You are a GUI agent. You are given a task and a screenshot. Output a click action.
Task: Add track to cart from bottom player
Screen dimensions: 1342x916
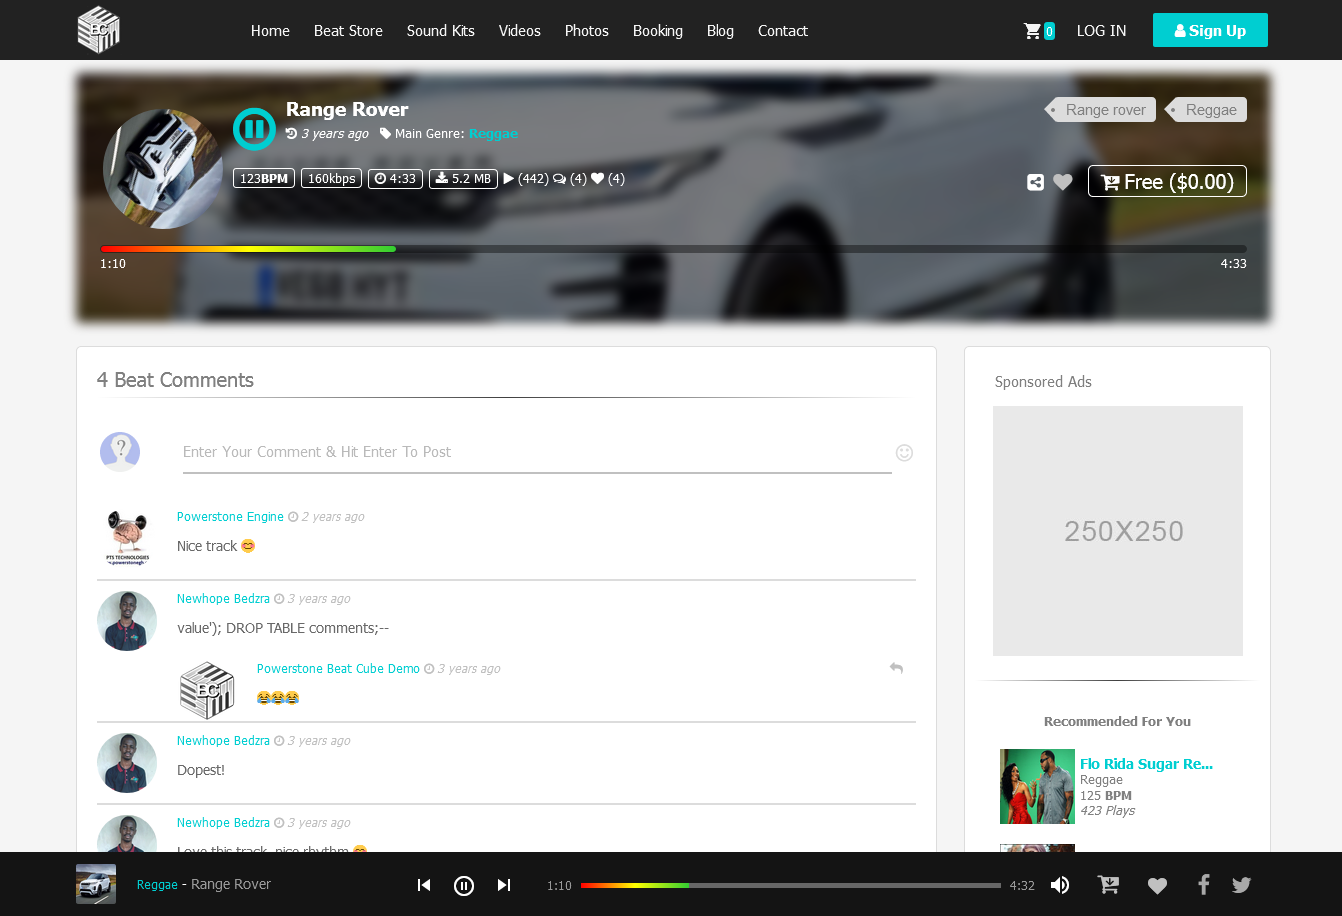pyautogui.click(x=1109, y=885)
